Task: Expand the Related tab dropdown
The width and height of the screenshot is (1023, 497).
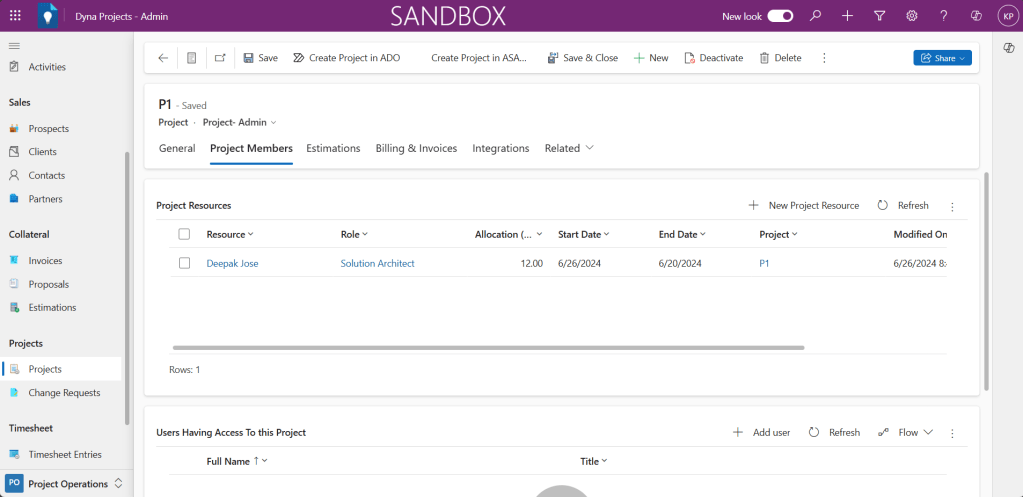Action: click(569, 148)
